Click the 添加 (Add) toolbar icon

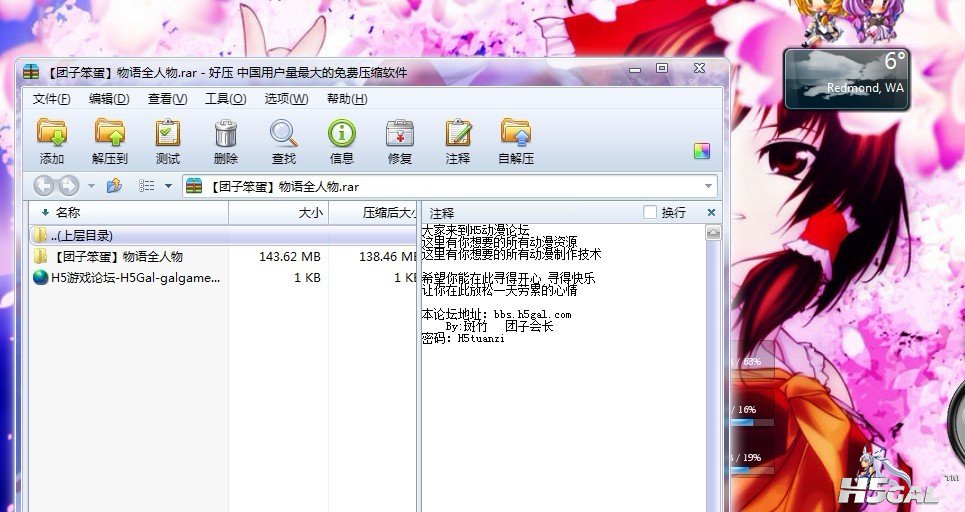(x=52, y=142)
